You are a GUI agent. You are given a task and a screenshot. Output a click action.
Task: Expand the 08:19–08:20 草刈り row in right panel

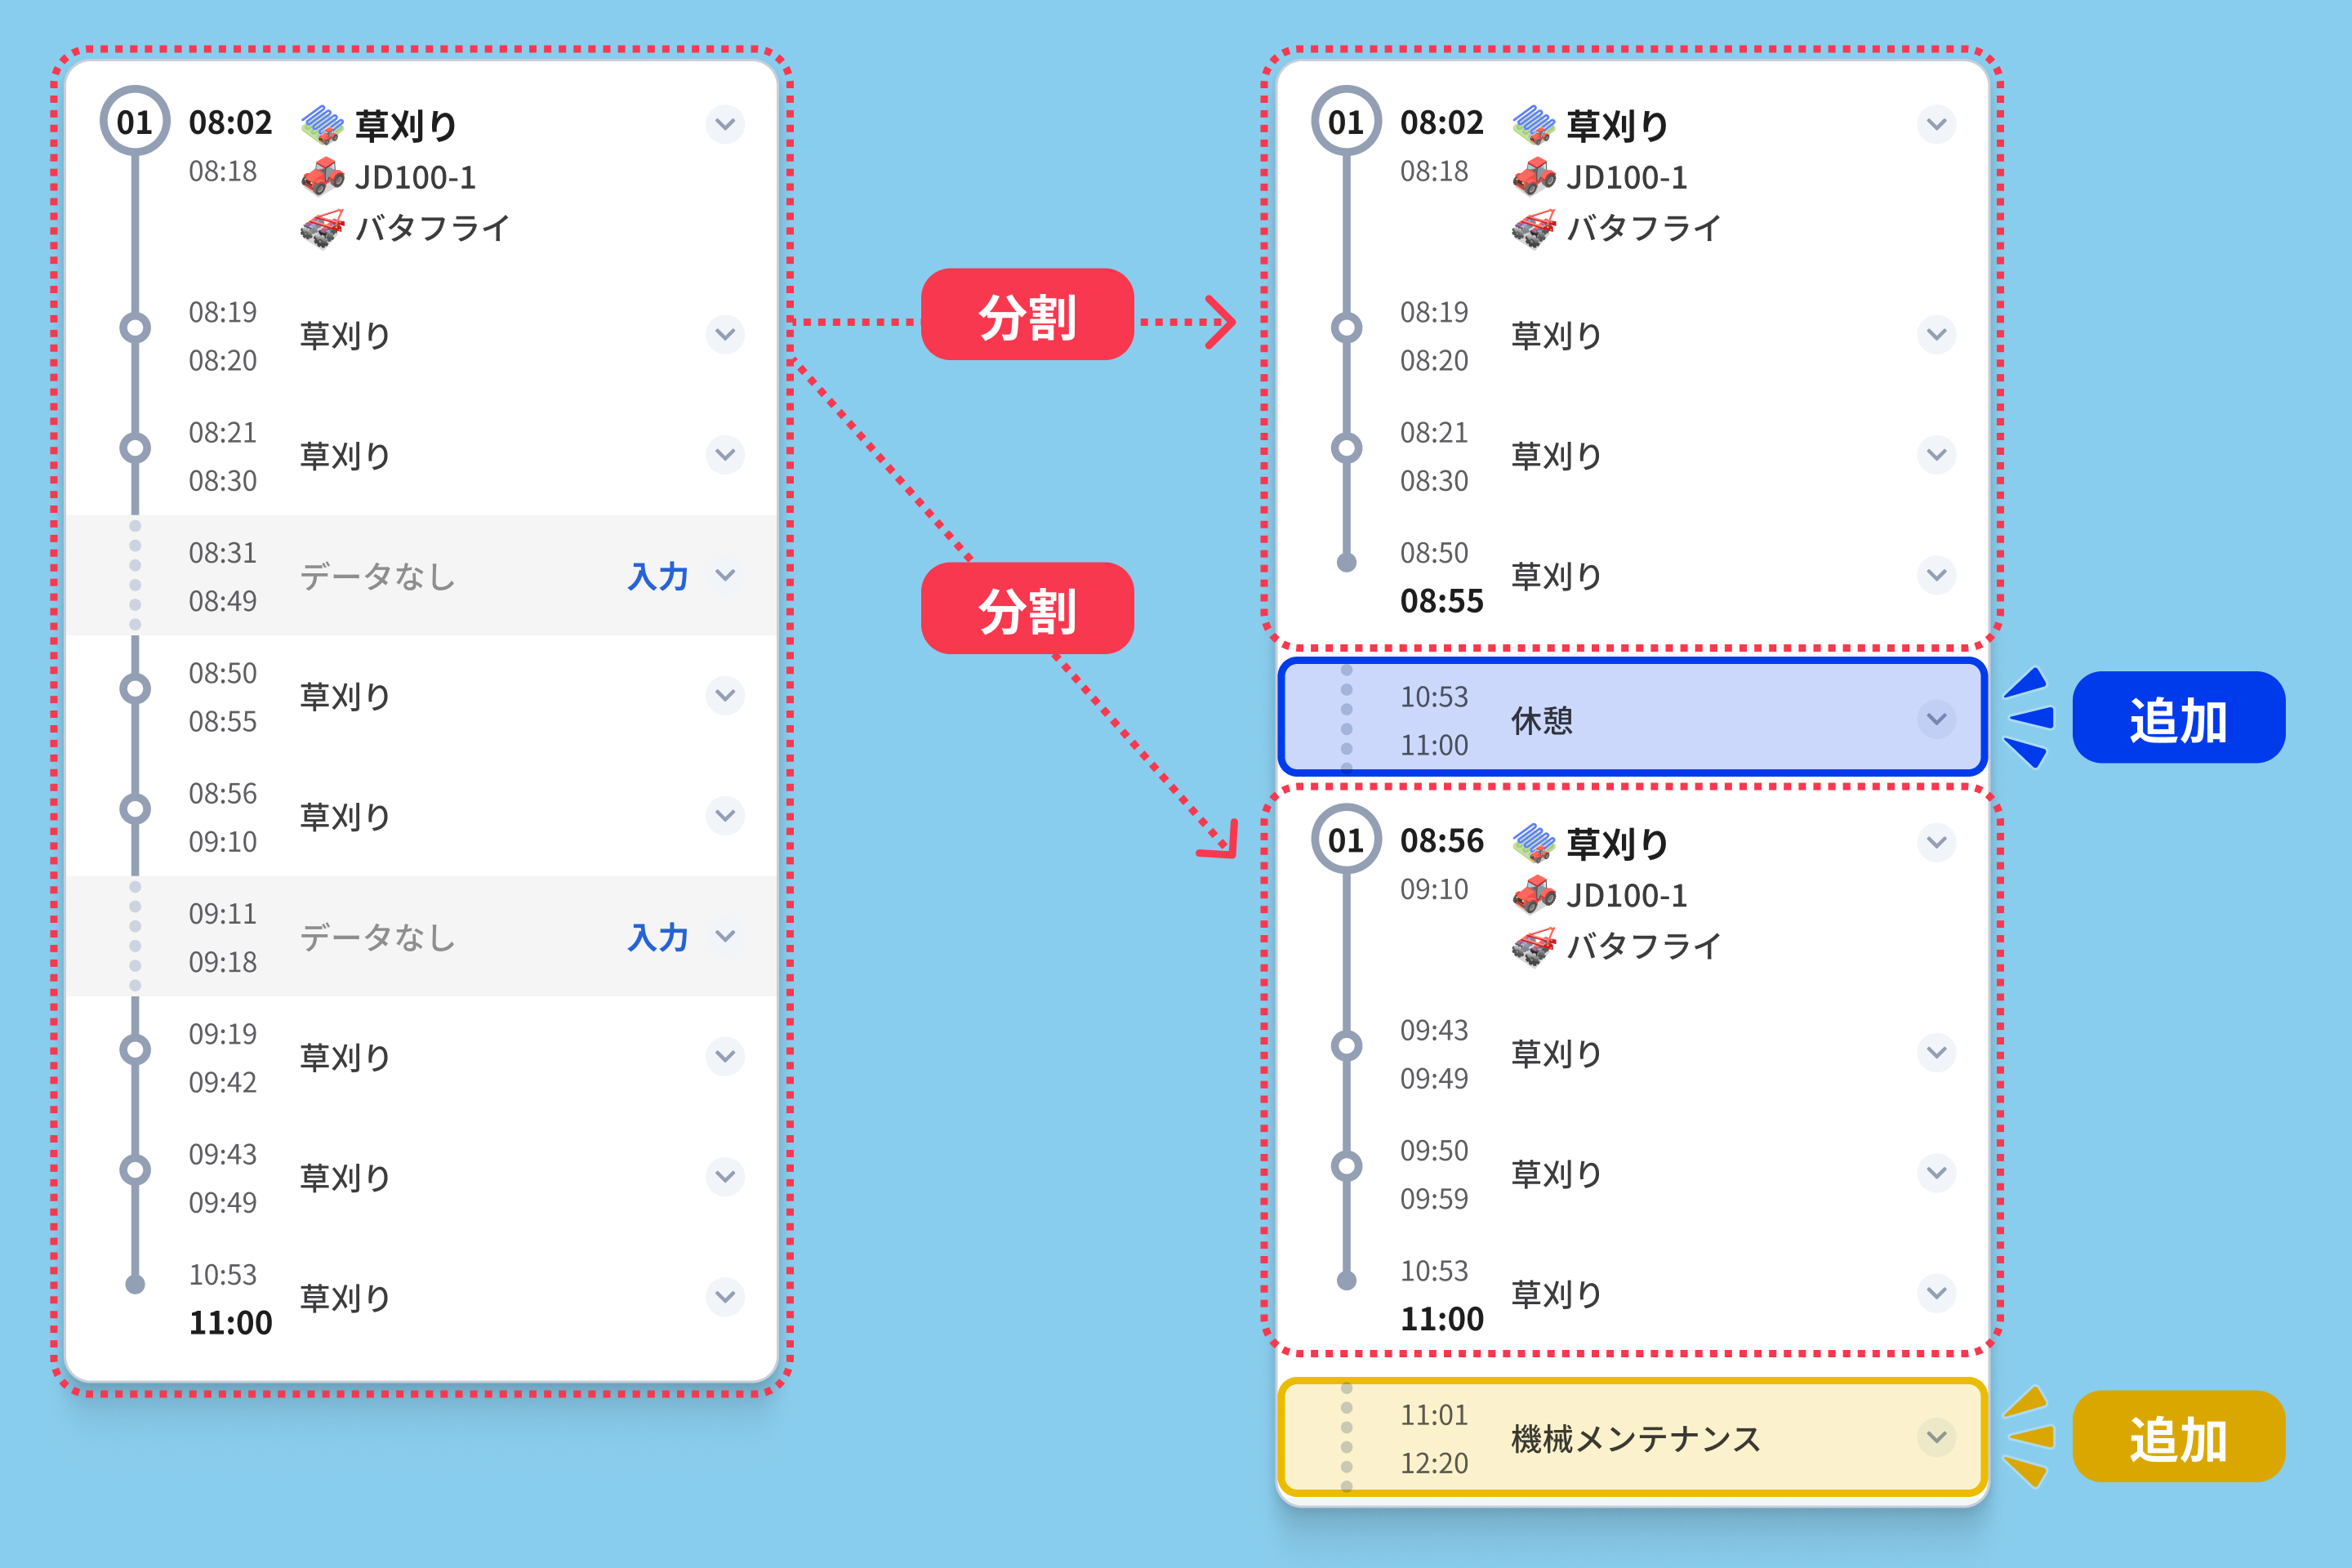tap(1937, 335)
